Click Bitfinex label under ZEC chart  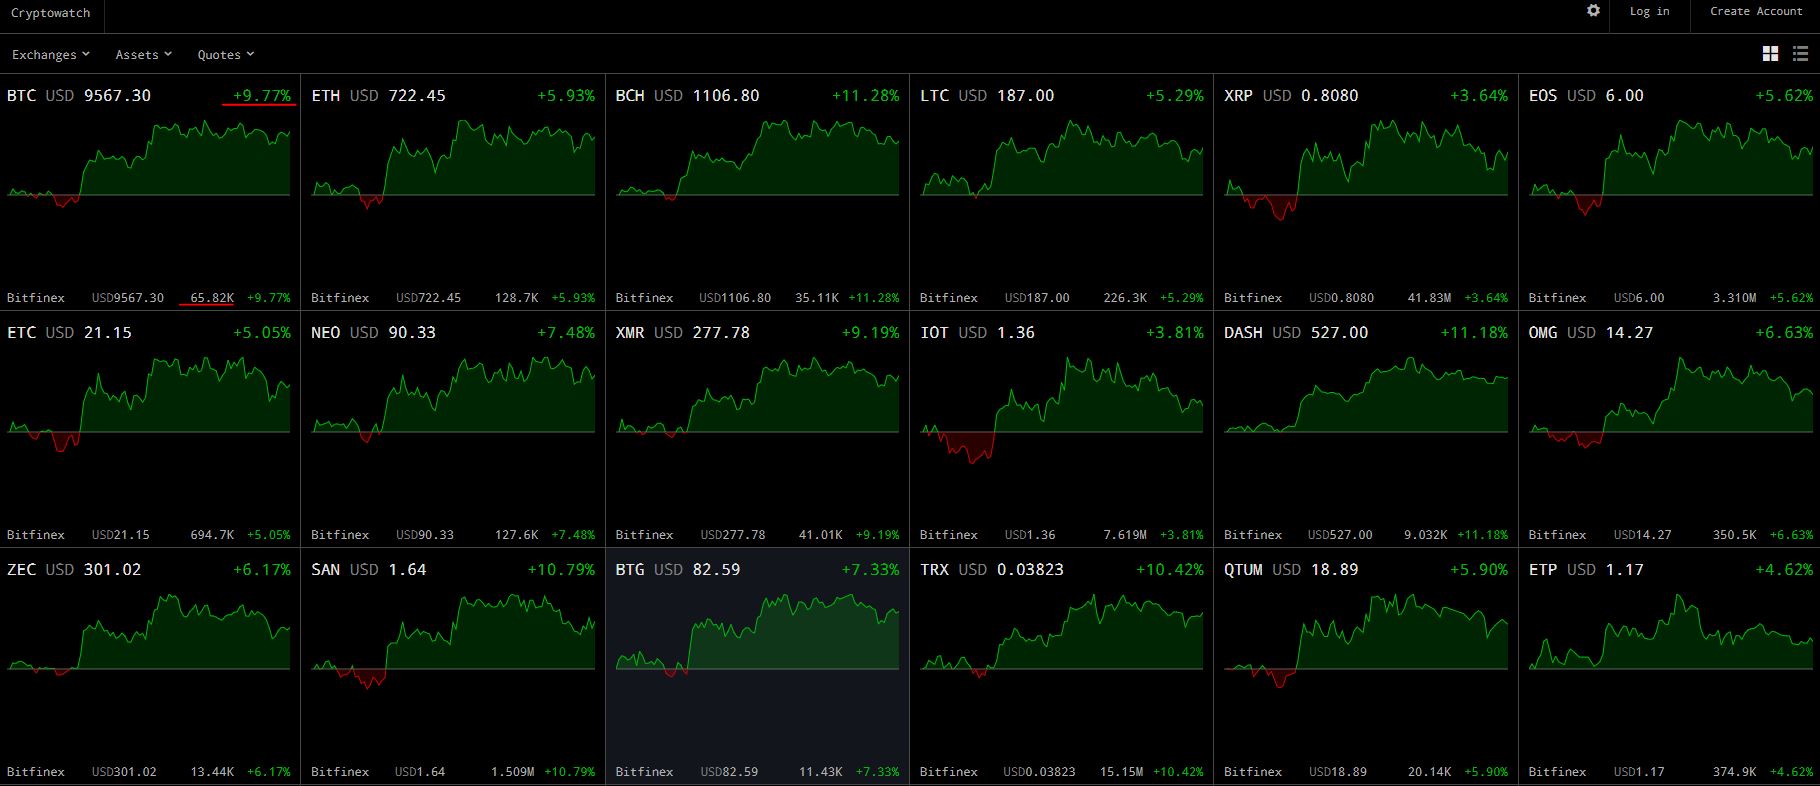36,772
